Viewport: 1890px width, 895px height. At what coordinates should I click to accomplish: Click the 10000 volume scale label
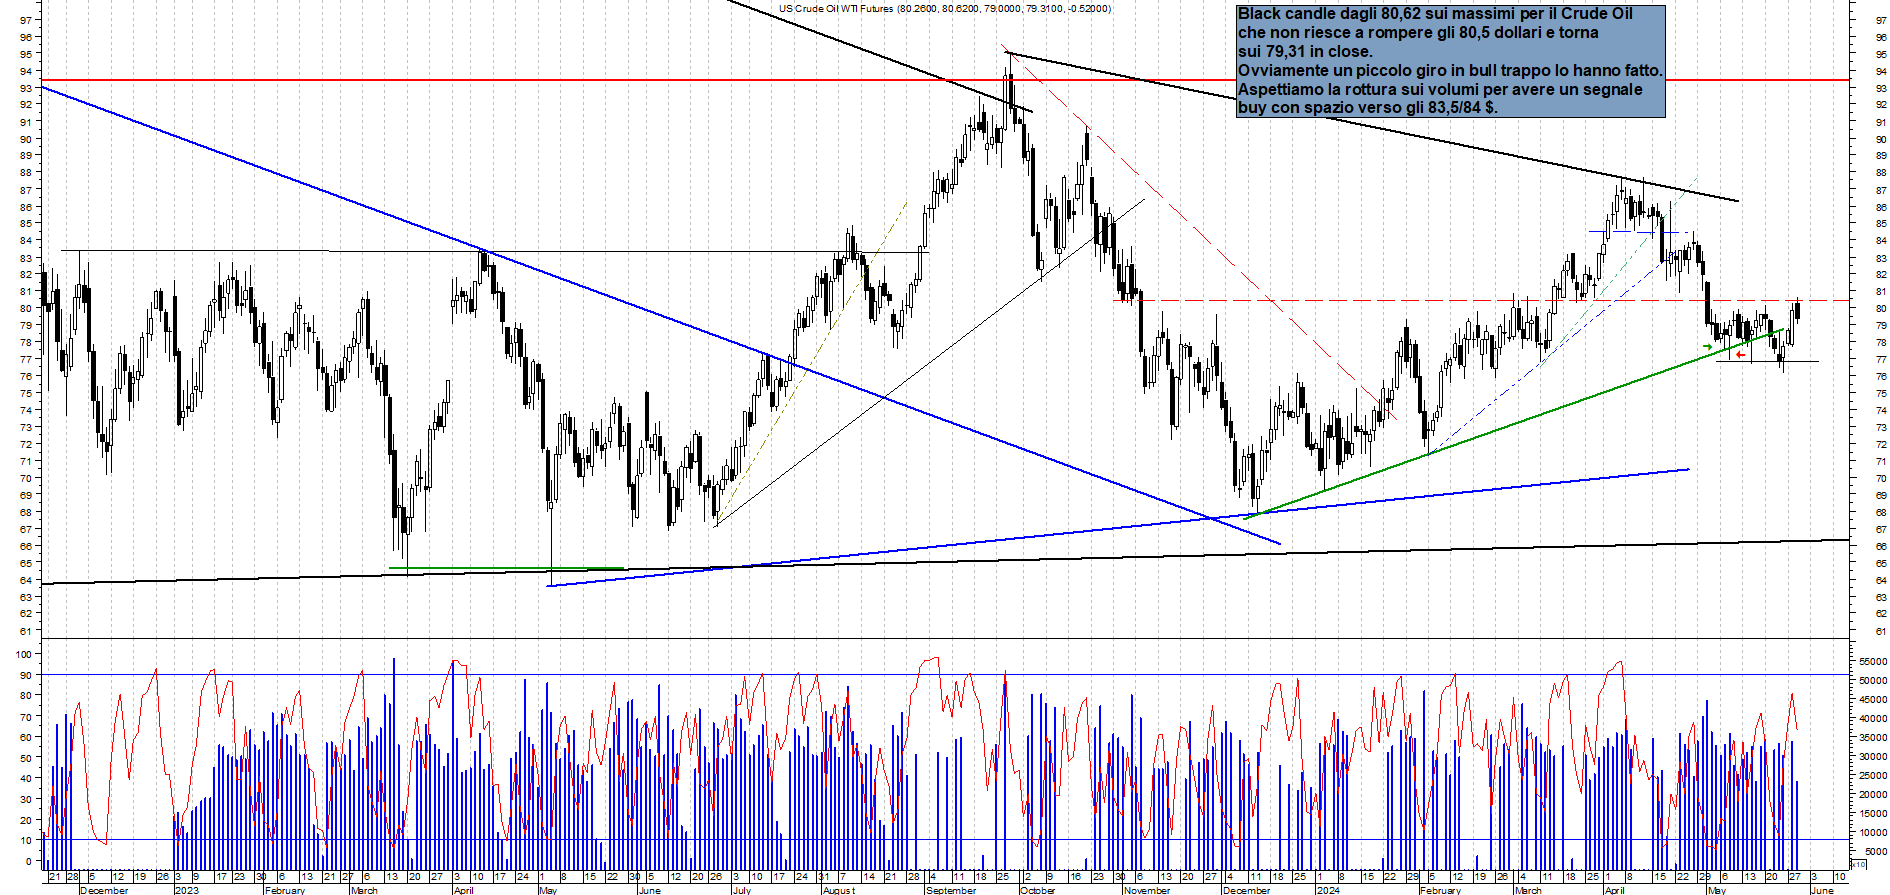(x=1873, y=833)
